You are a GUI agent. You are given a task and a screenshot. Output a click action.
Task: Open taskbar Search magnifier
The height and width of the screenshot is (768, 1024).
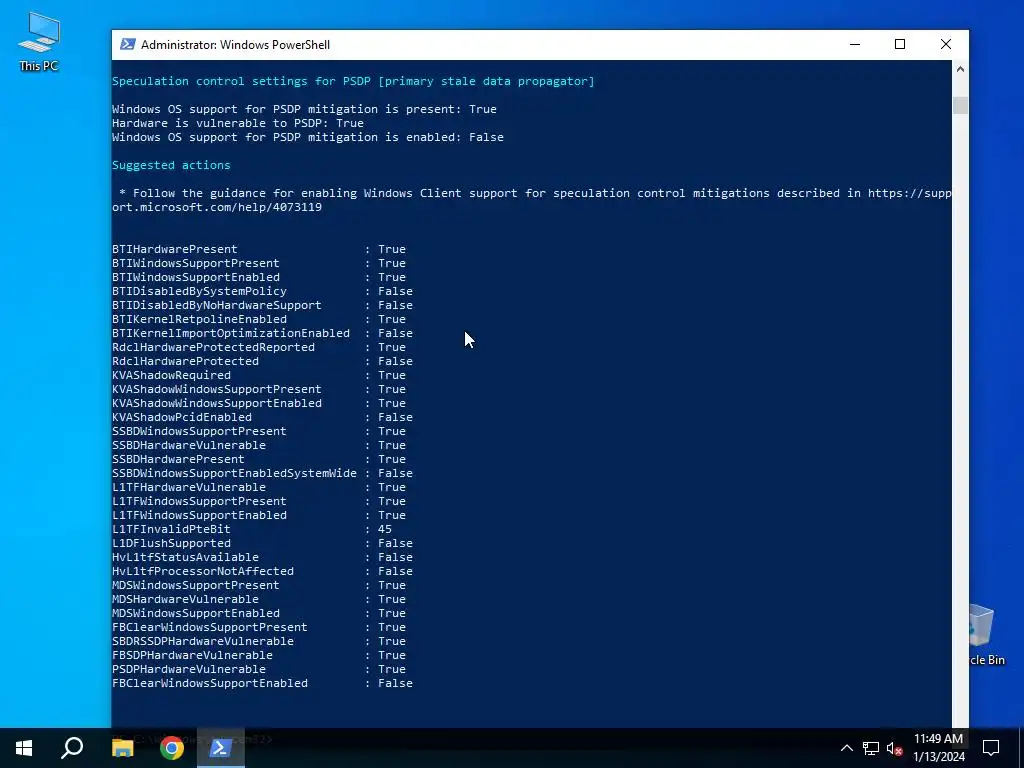point(72,748)
